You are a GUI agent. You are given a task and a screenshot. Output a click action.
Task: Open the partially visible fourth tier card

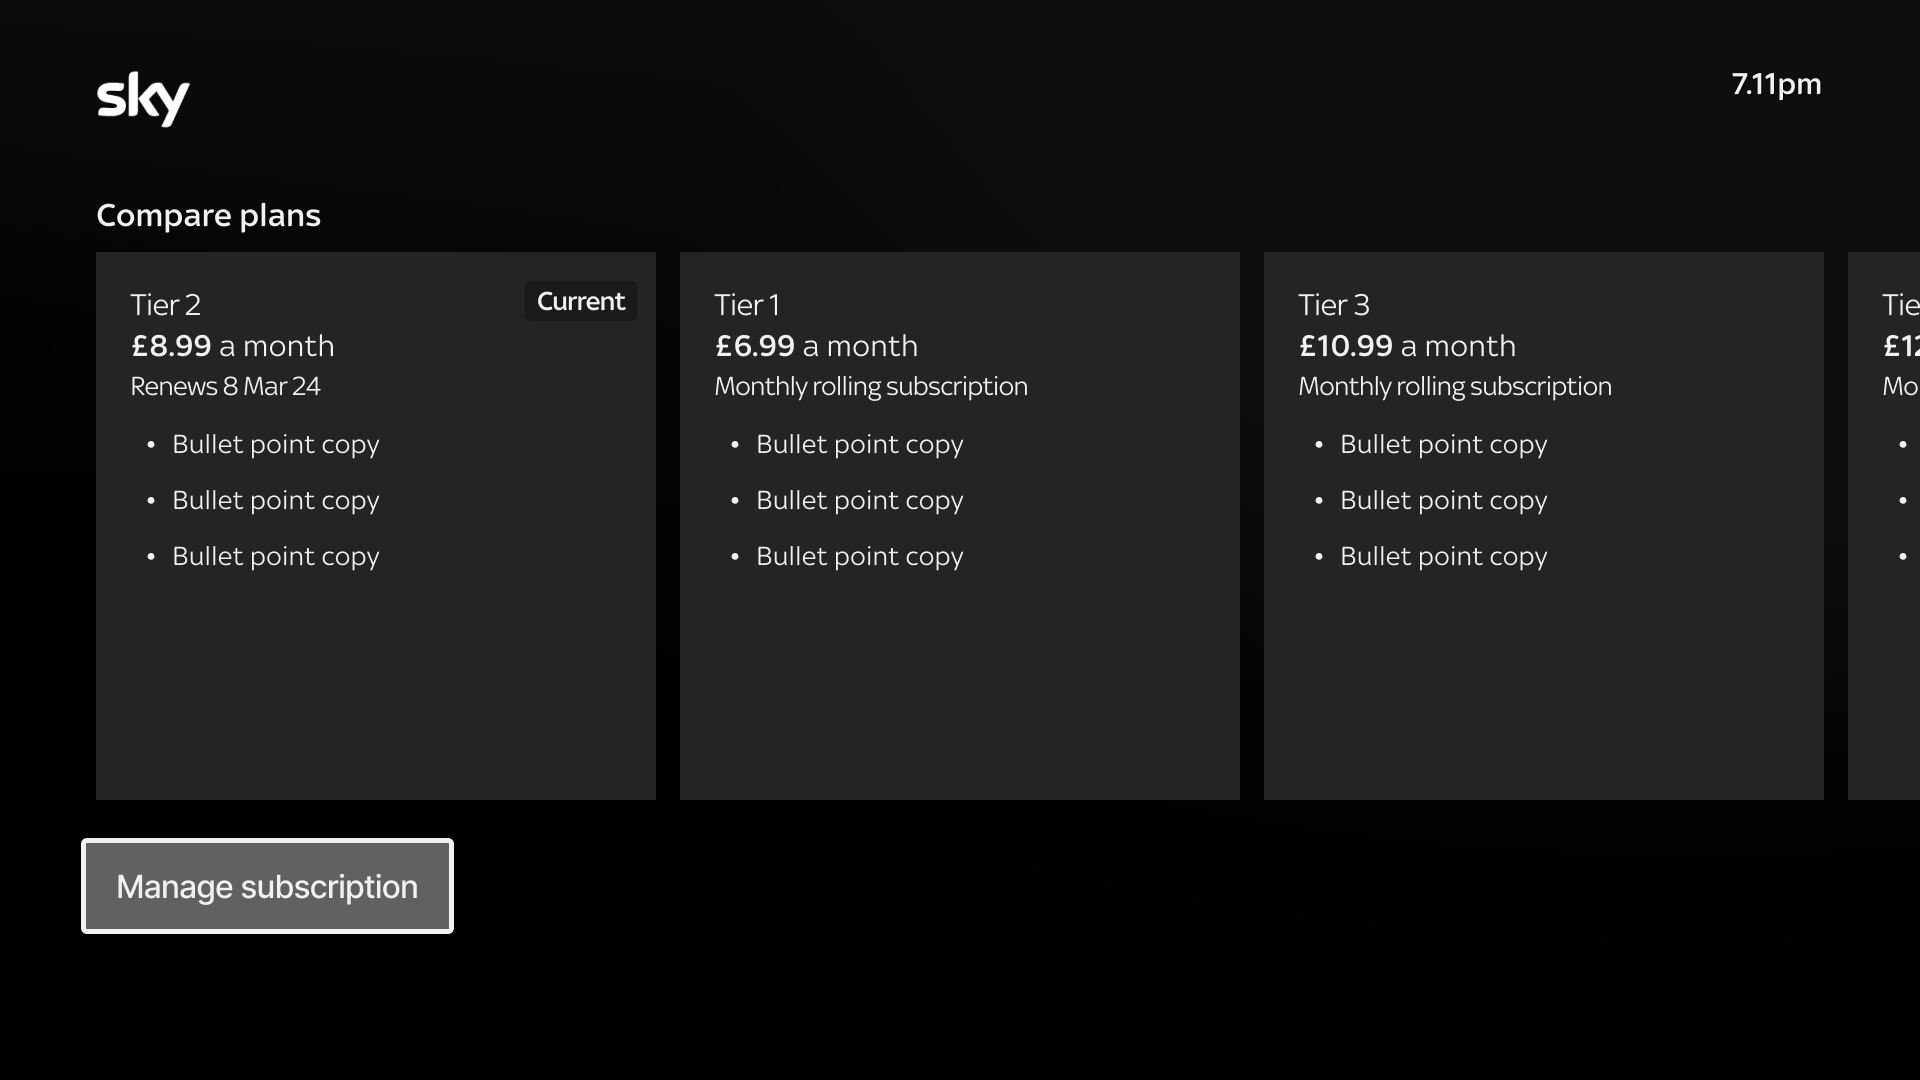click(1885, 660)
